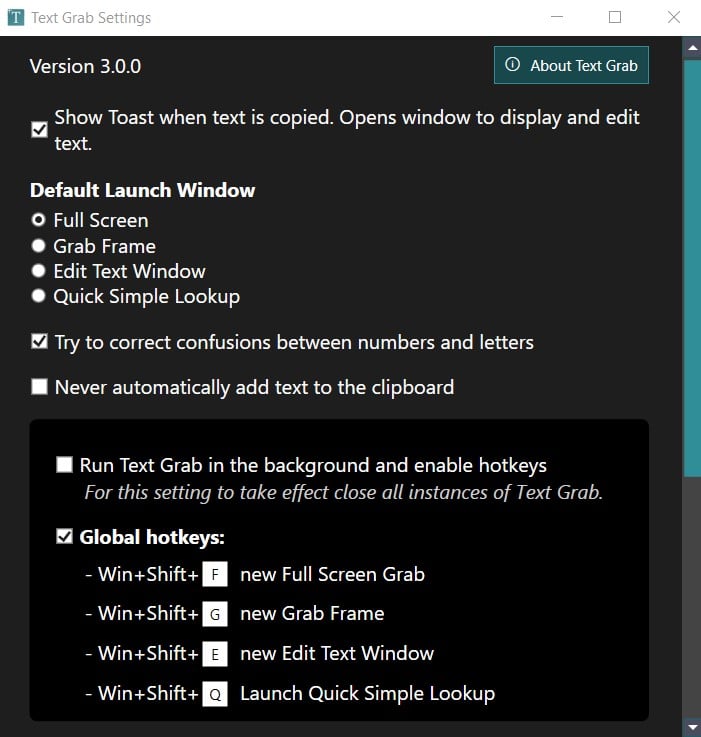Click the scrollbar up arrow

tap(691, 47)
